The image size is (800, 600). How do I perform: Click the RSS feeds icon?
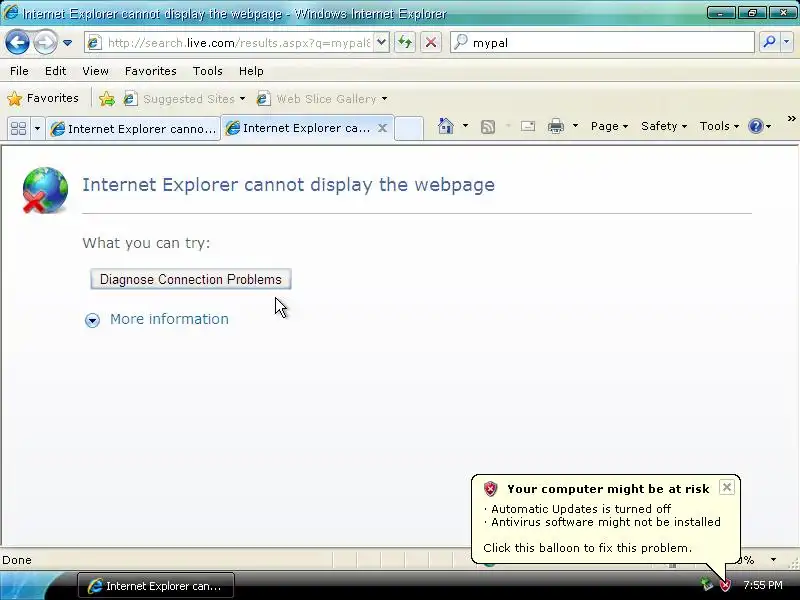(488, 126)
